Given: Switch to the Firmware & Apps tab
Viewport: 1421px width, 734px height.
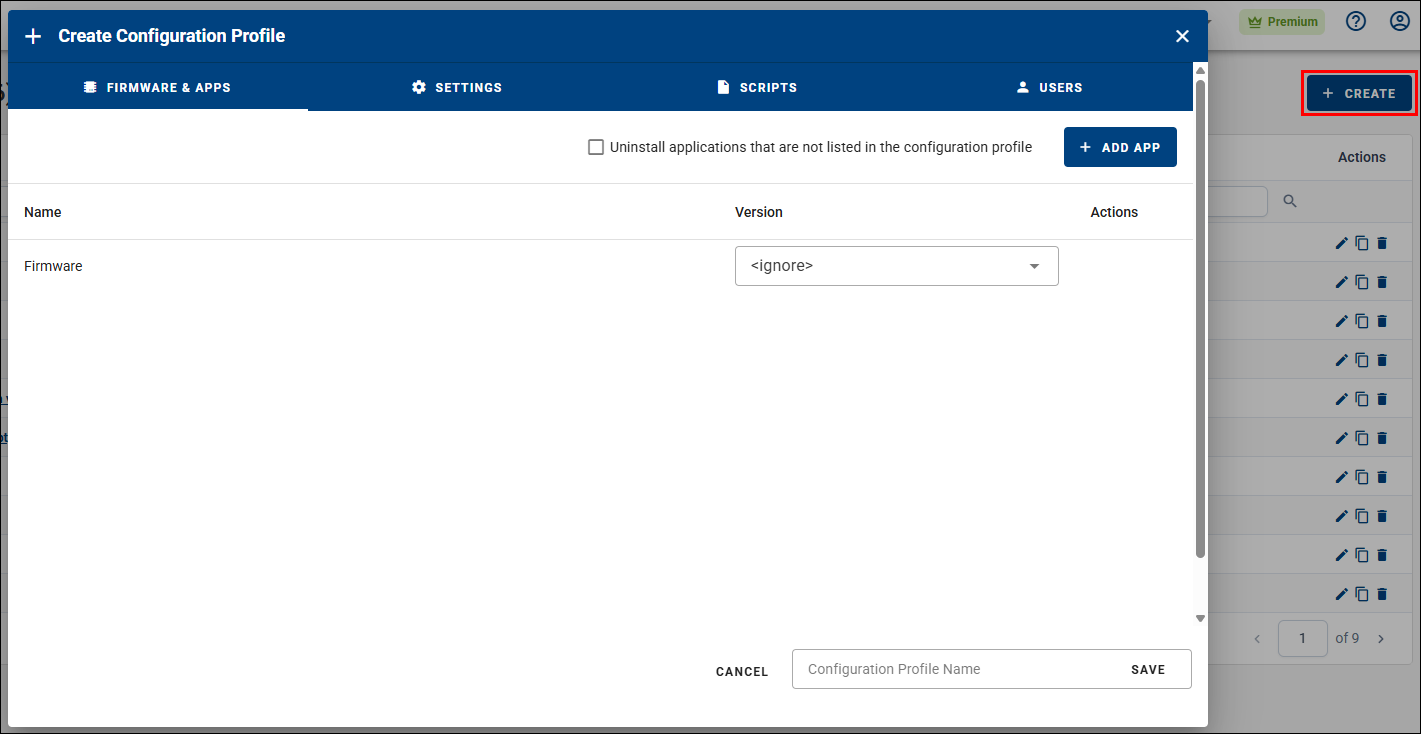Looking at the screenshot, I should [x=158, y=88].
